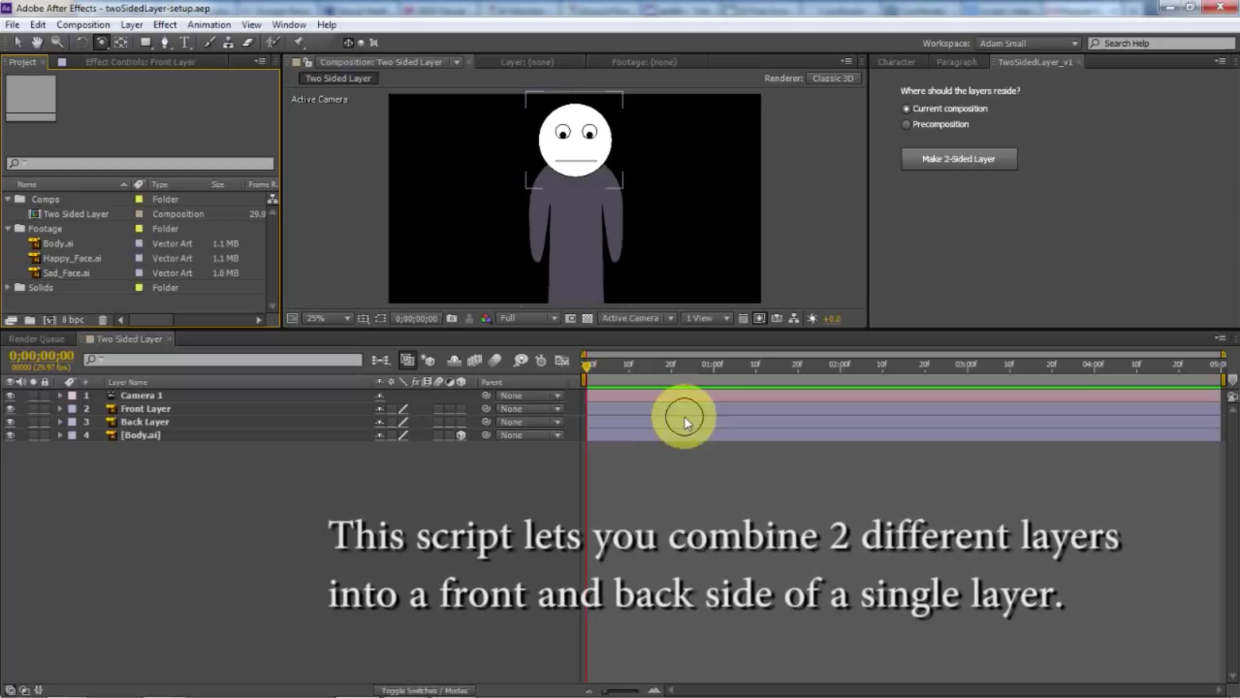Open the Composition menu

(83, 24)
